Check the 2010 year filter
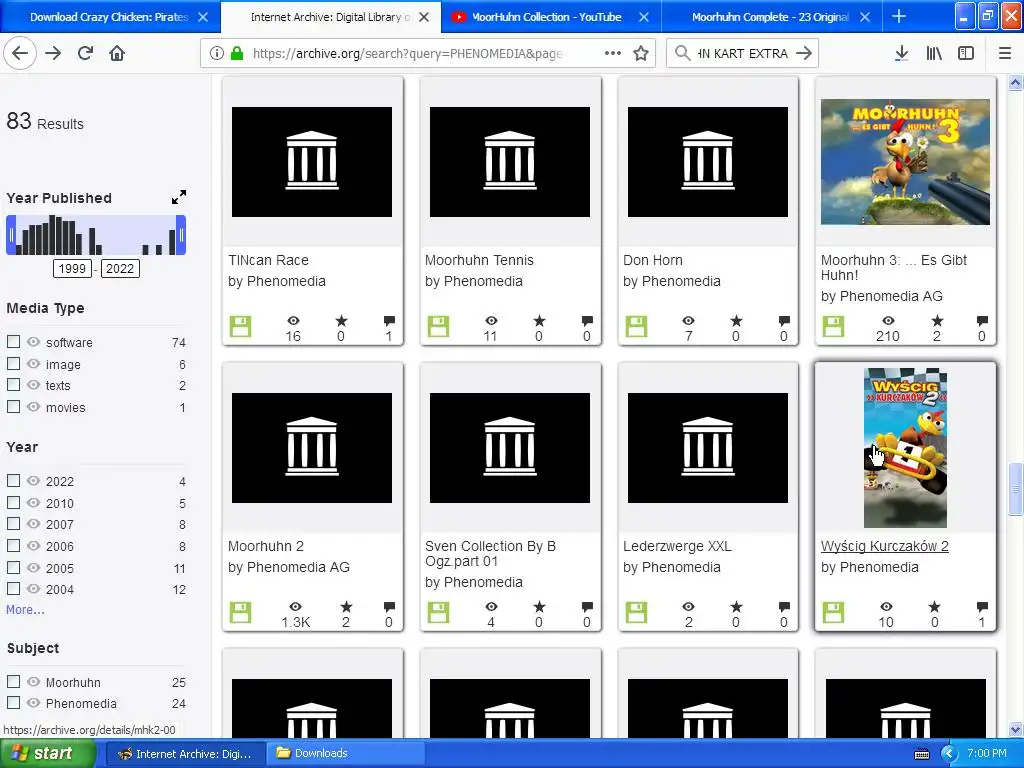 (13, 502)
